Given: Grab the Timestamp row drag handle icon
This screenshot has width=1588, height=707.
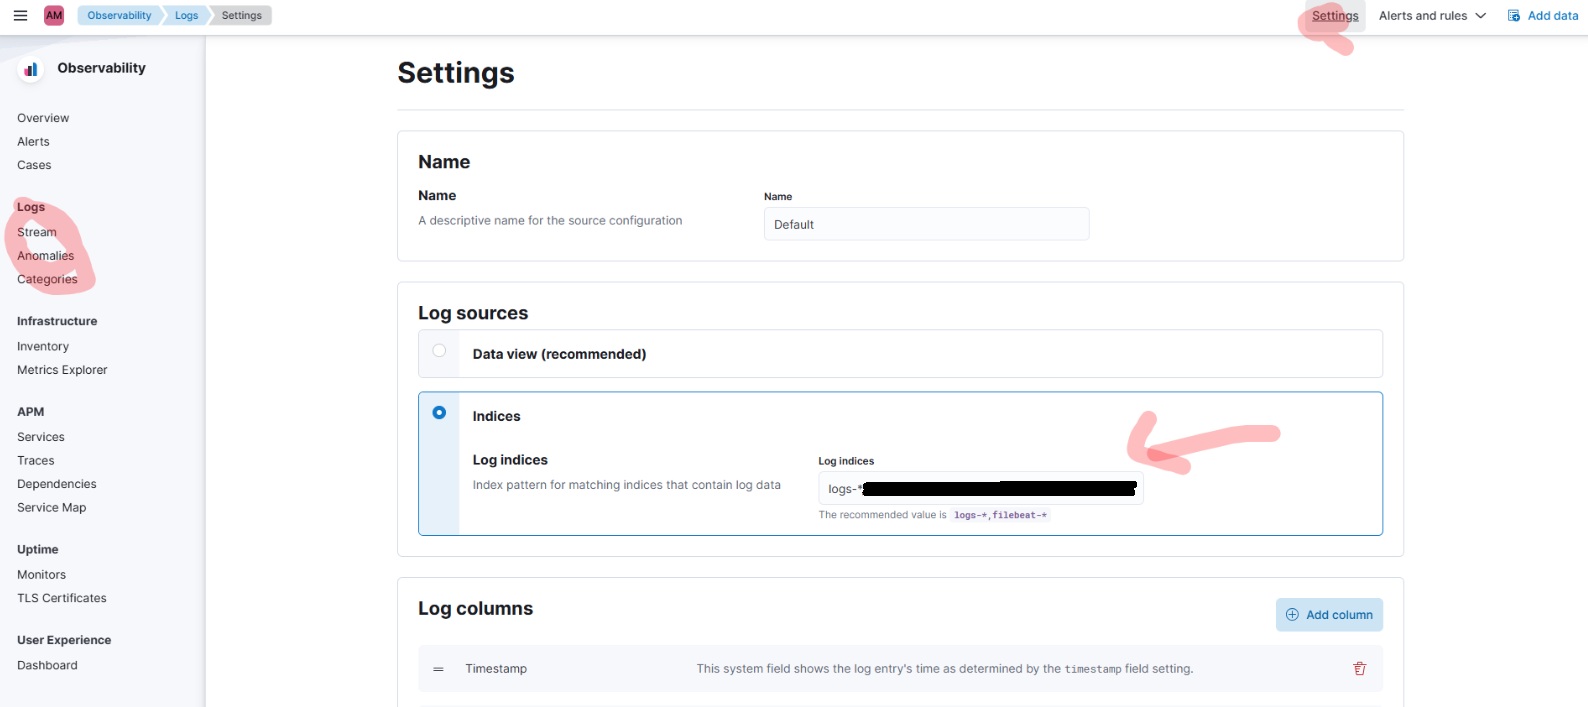Looking at the screenshot, I should tap(438, 669).
